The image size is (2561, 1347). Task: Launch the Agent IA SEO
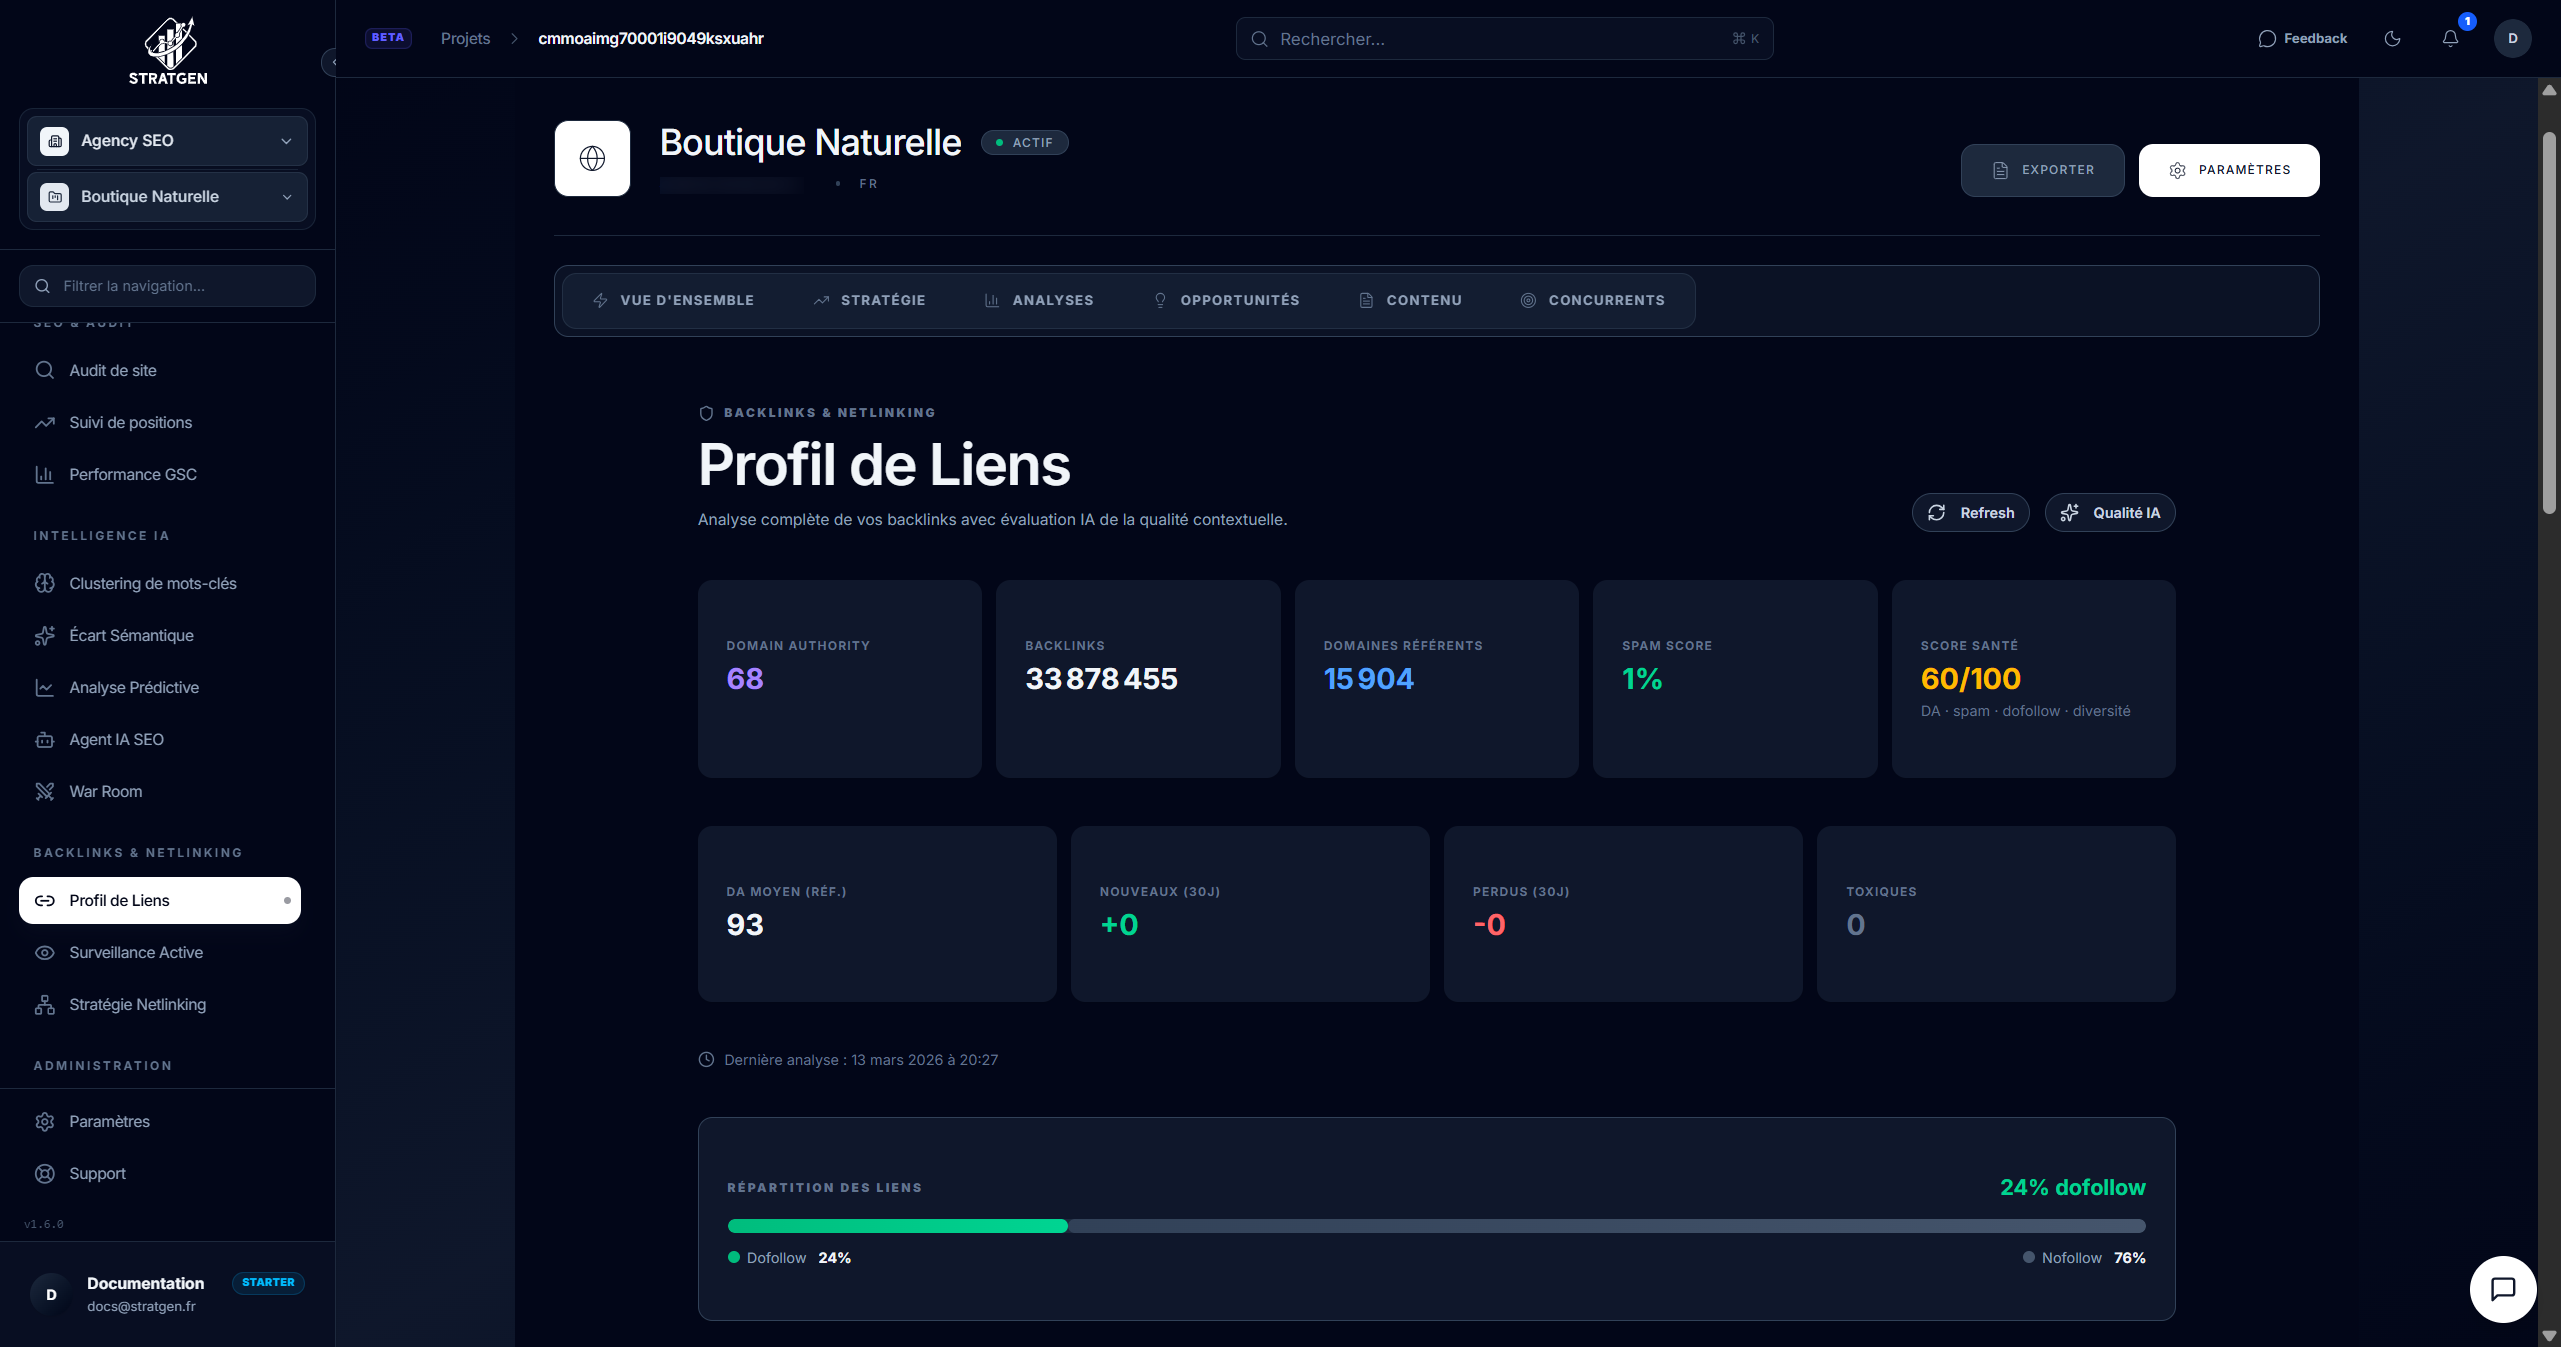[116, 739]
